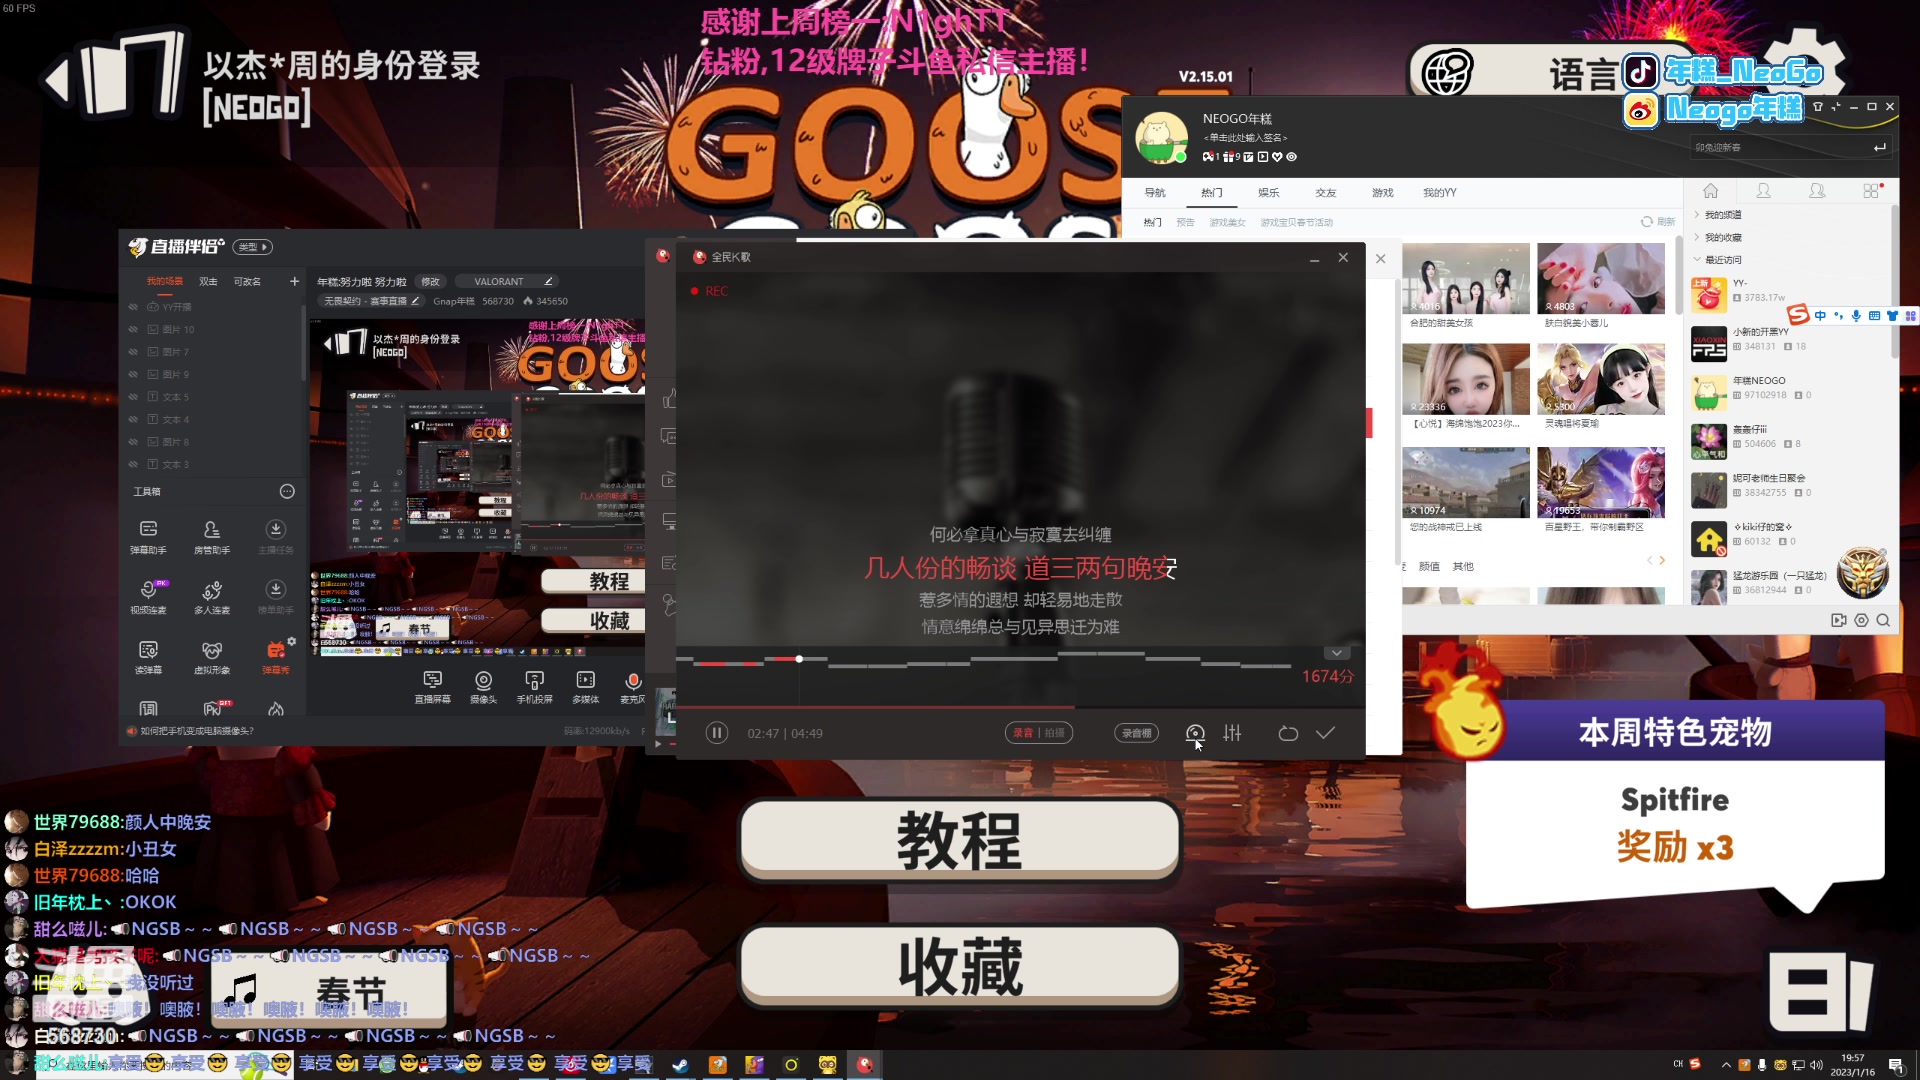The image size is (1920, 1080).
Task: Open 视频连麦 PK tool
Action: pos(148,597)
